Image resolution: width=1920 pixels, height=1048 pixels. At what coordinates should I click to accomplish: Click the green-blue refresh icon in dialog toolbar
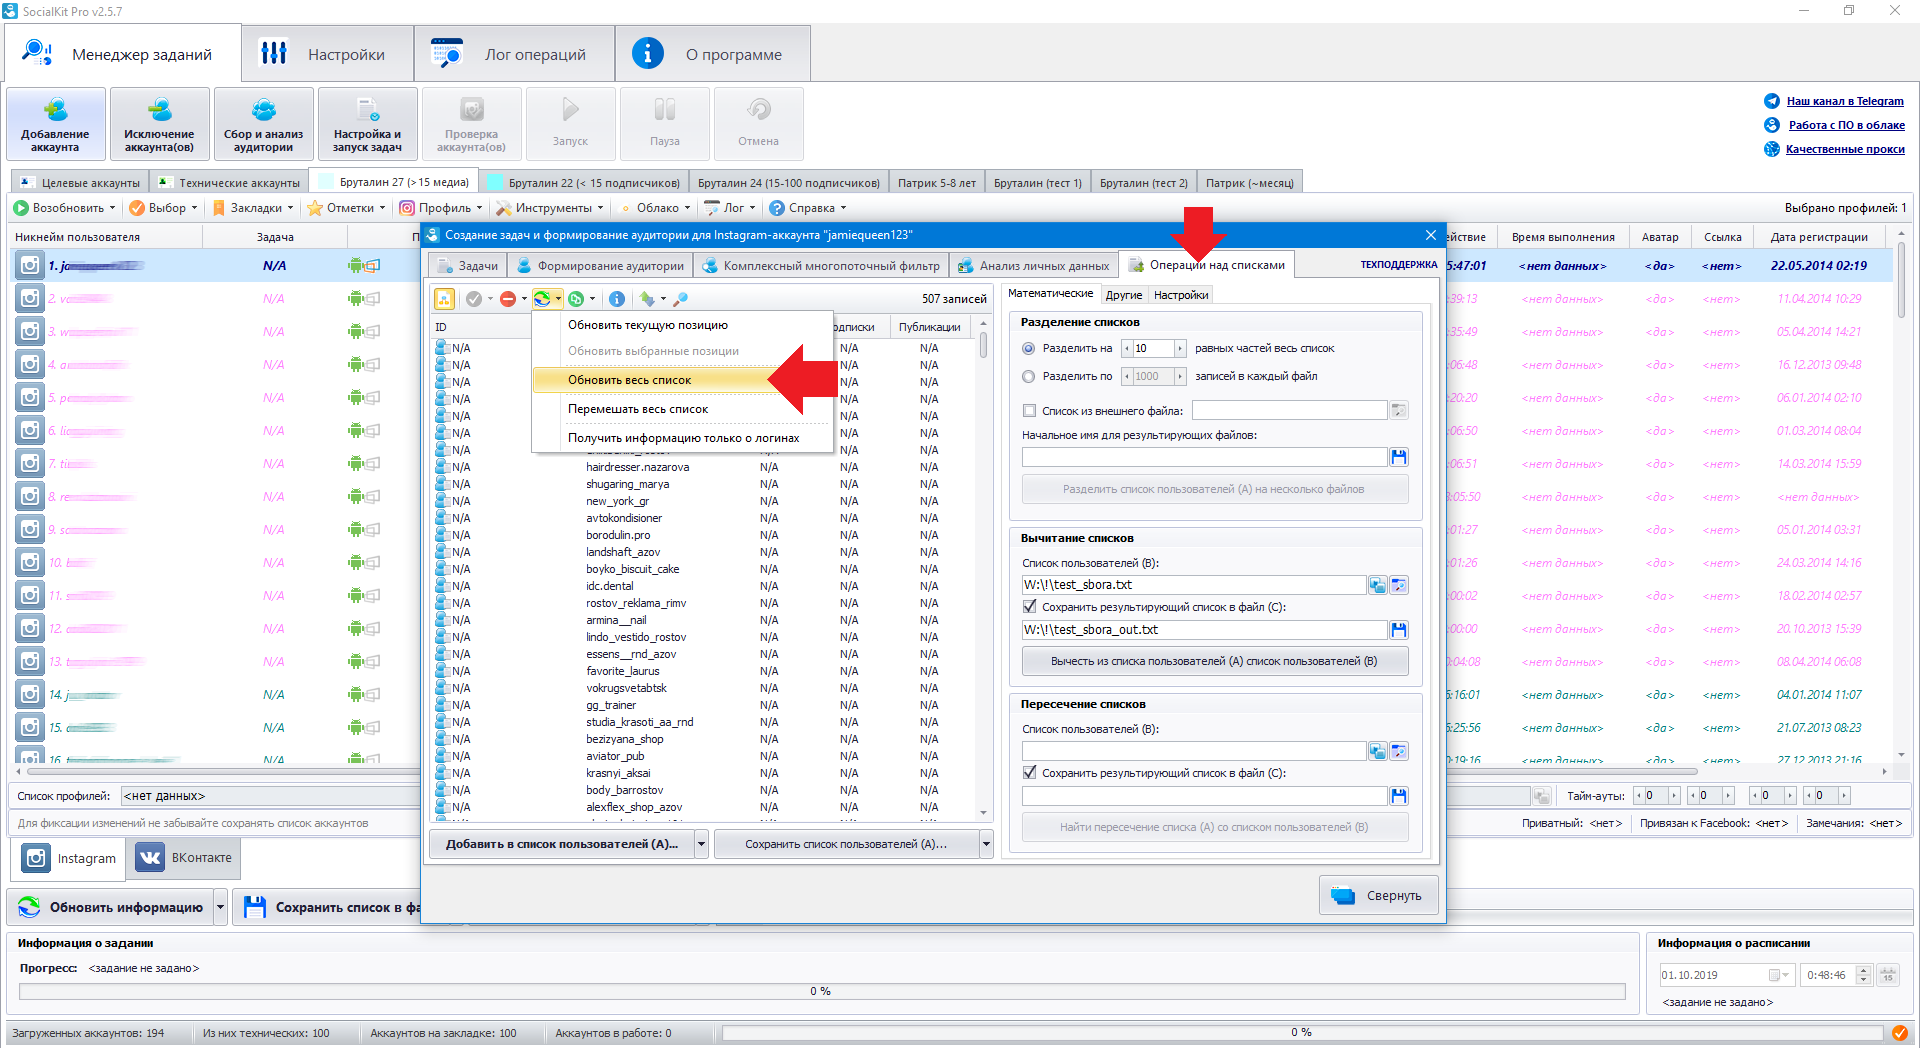[542, 299]
